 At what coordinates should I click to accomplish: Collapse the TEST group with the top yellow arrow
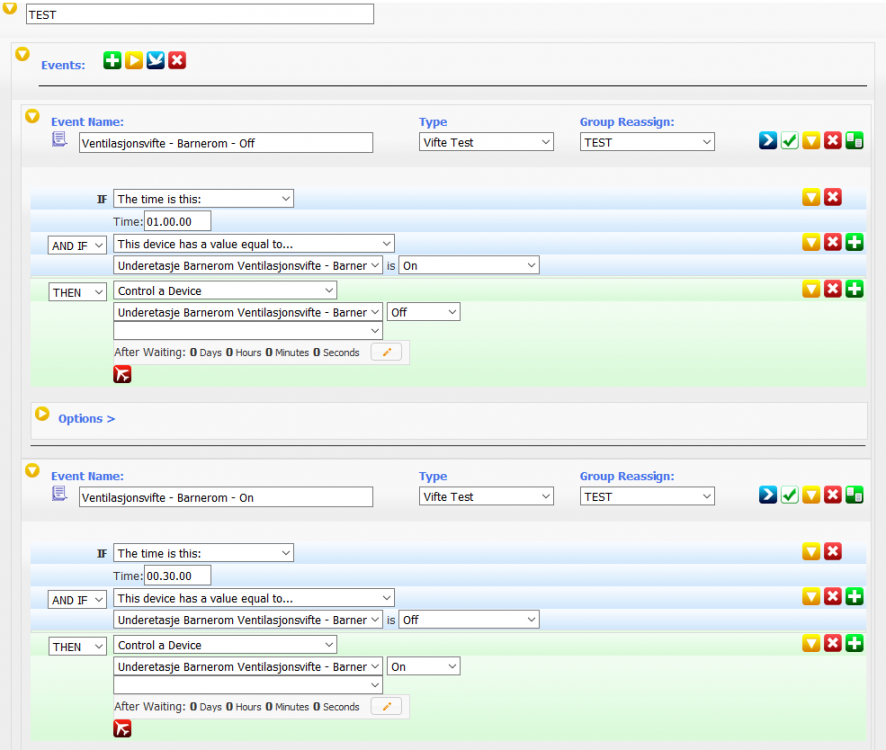[x=10, y=9]
